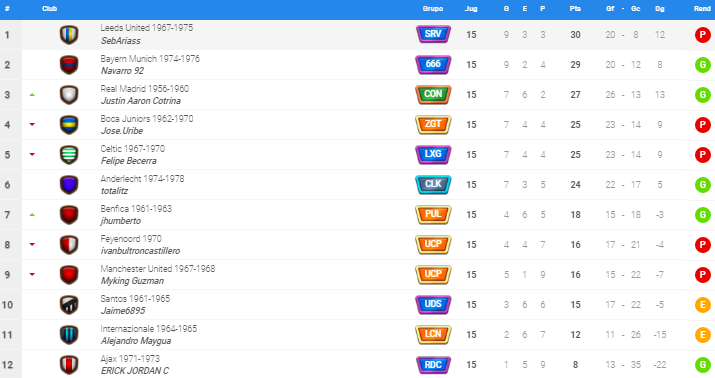Select the Santos black-and-white shield icon
The width and height of the screenshot is (715, 378).
69,305
